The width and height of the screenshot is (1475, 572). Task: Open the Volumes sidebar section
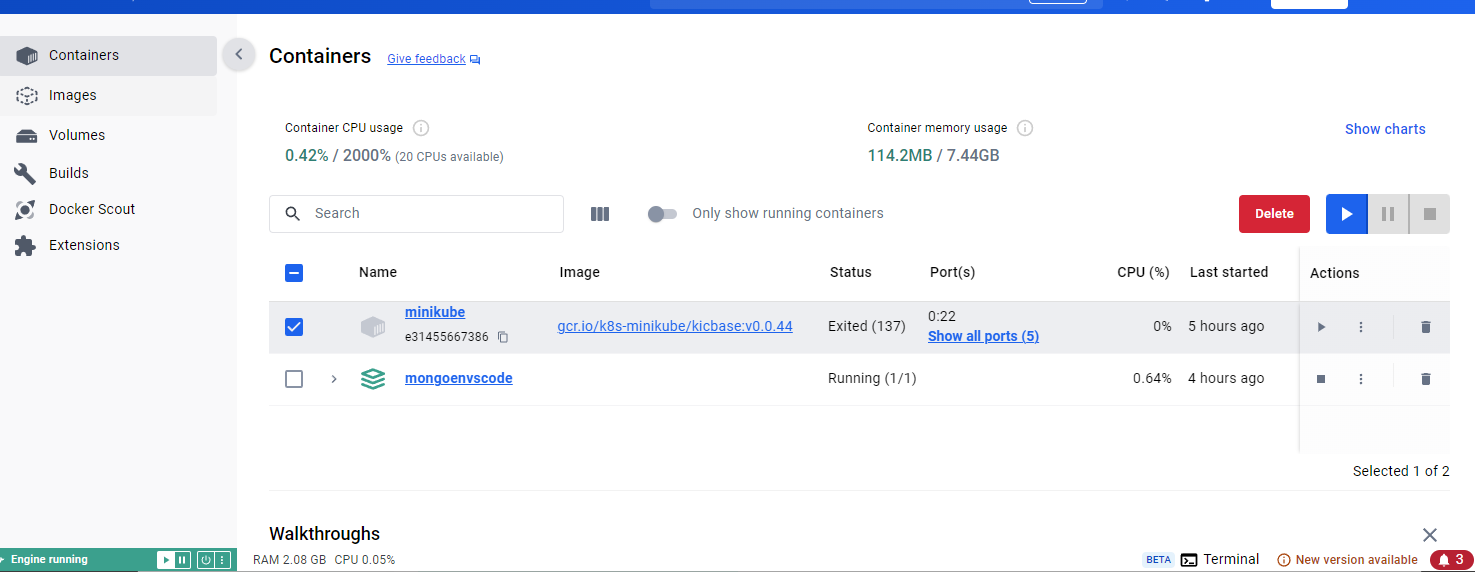point(108,135)
